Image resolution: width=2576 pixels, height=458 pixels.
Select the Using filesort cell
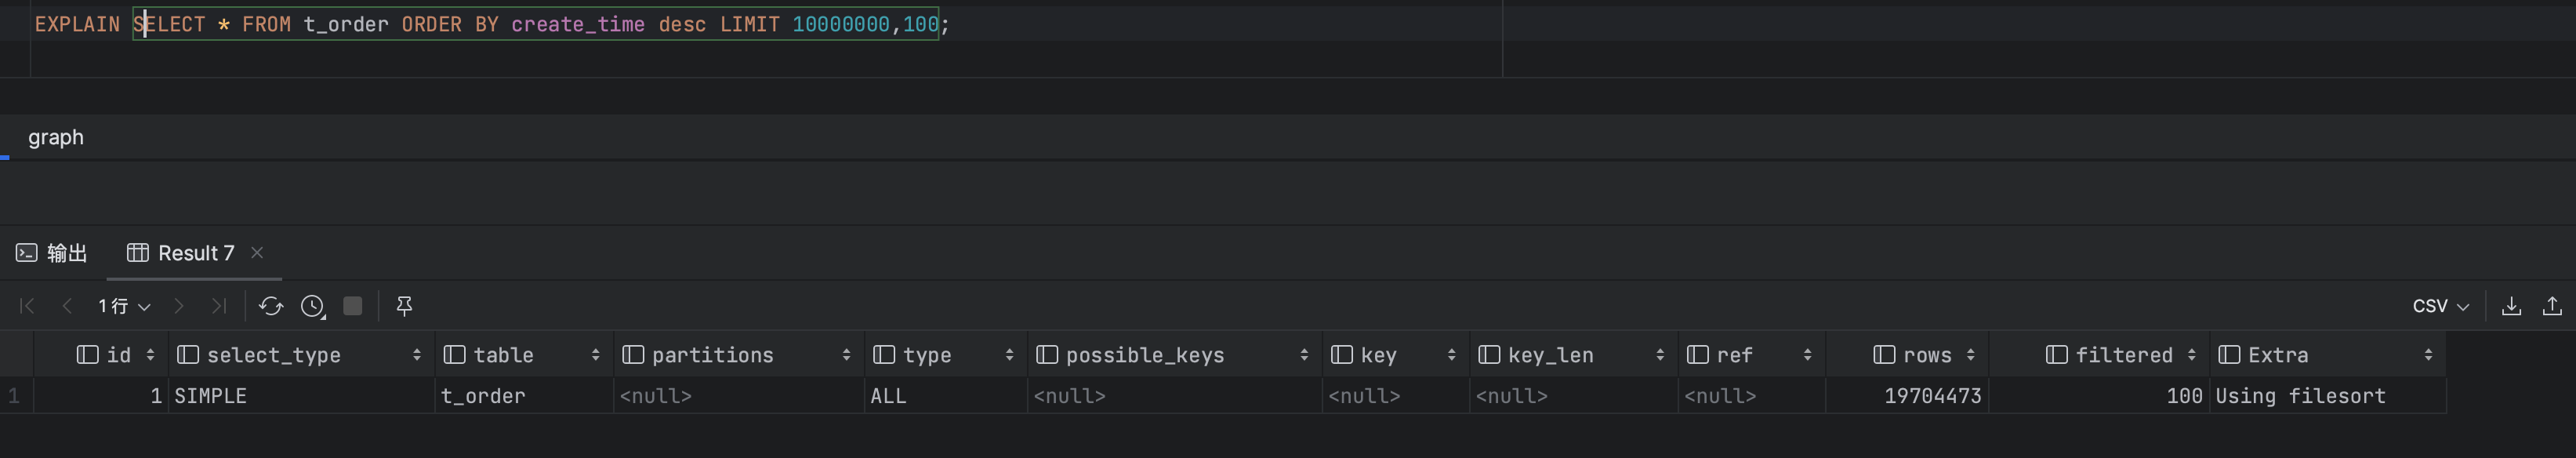tap(2299, 396)
